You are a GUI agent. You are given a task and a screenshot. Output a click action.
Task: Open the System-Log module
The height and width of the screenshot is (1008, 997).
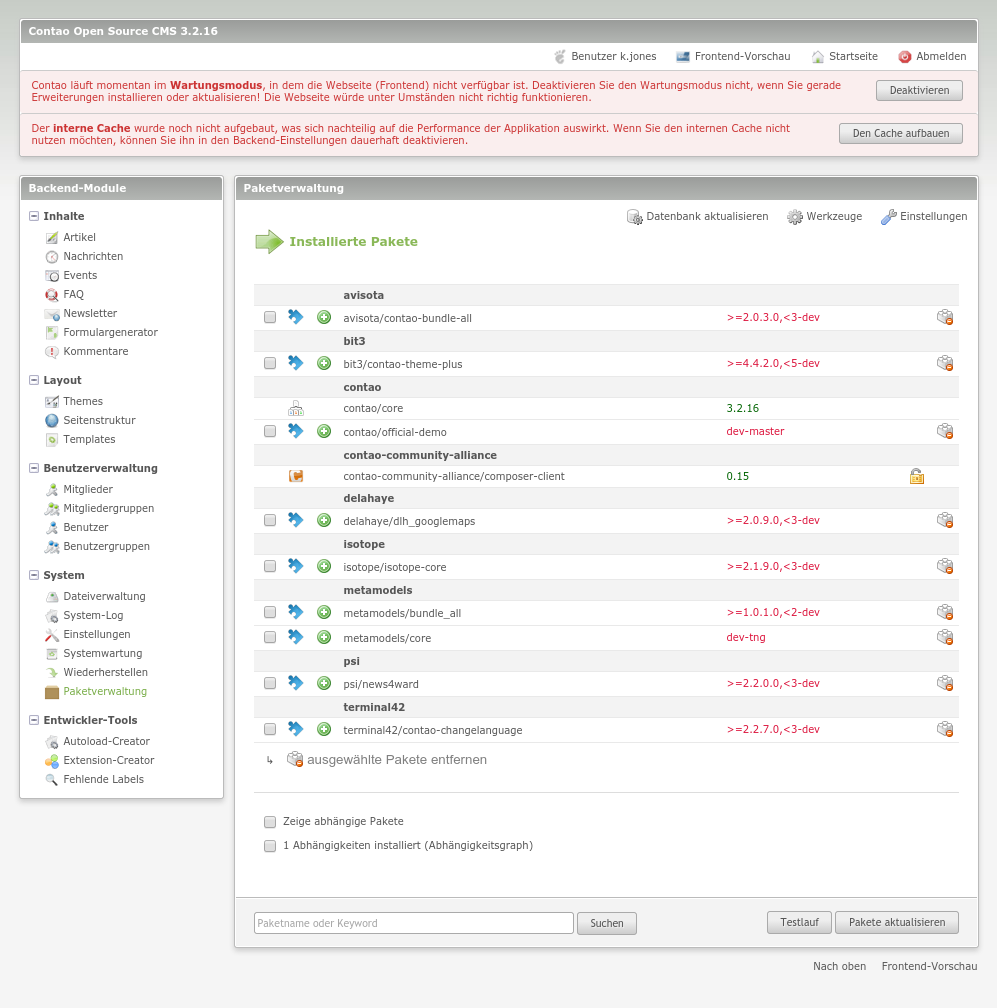pyautogui.click(x=93, y=615)
